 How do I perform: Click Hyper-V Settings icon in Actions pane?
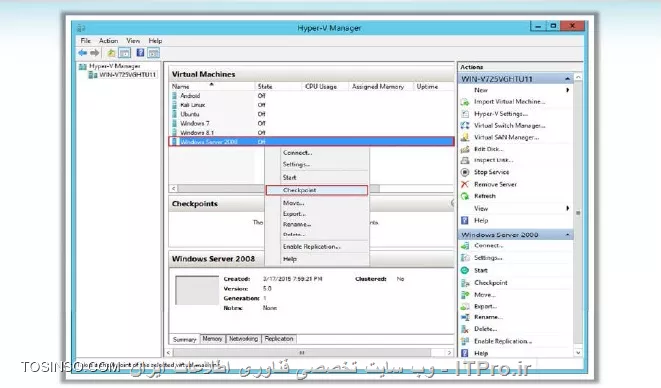click(465, 114)
